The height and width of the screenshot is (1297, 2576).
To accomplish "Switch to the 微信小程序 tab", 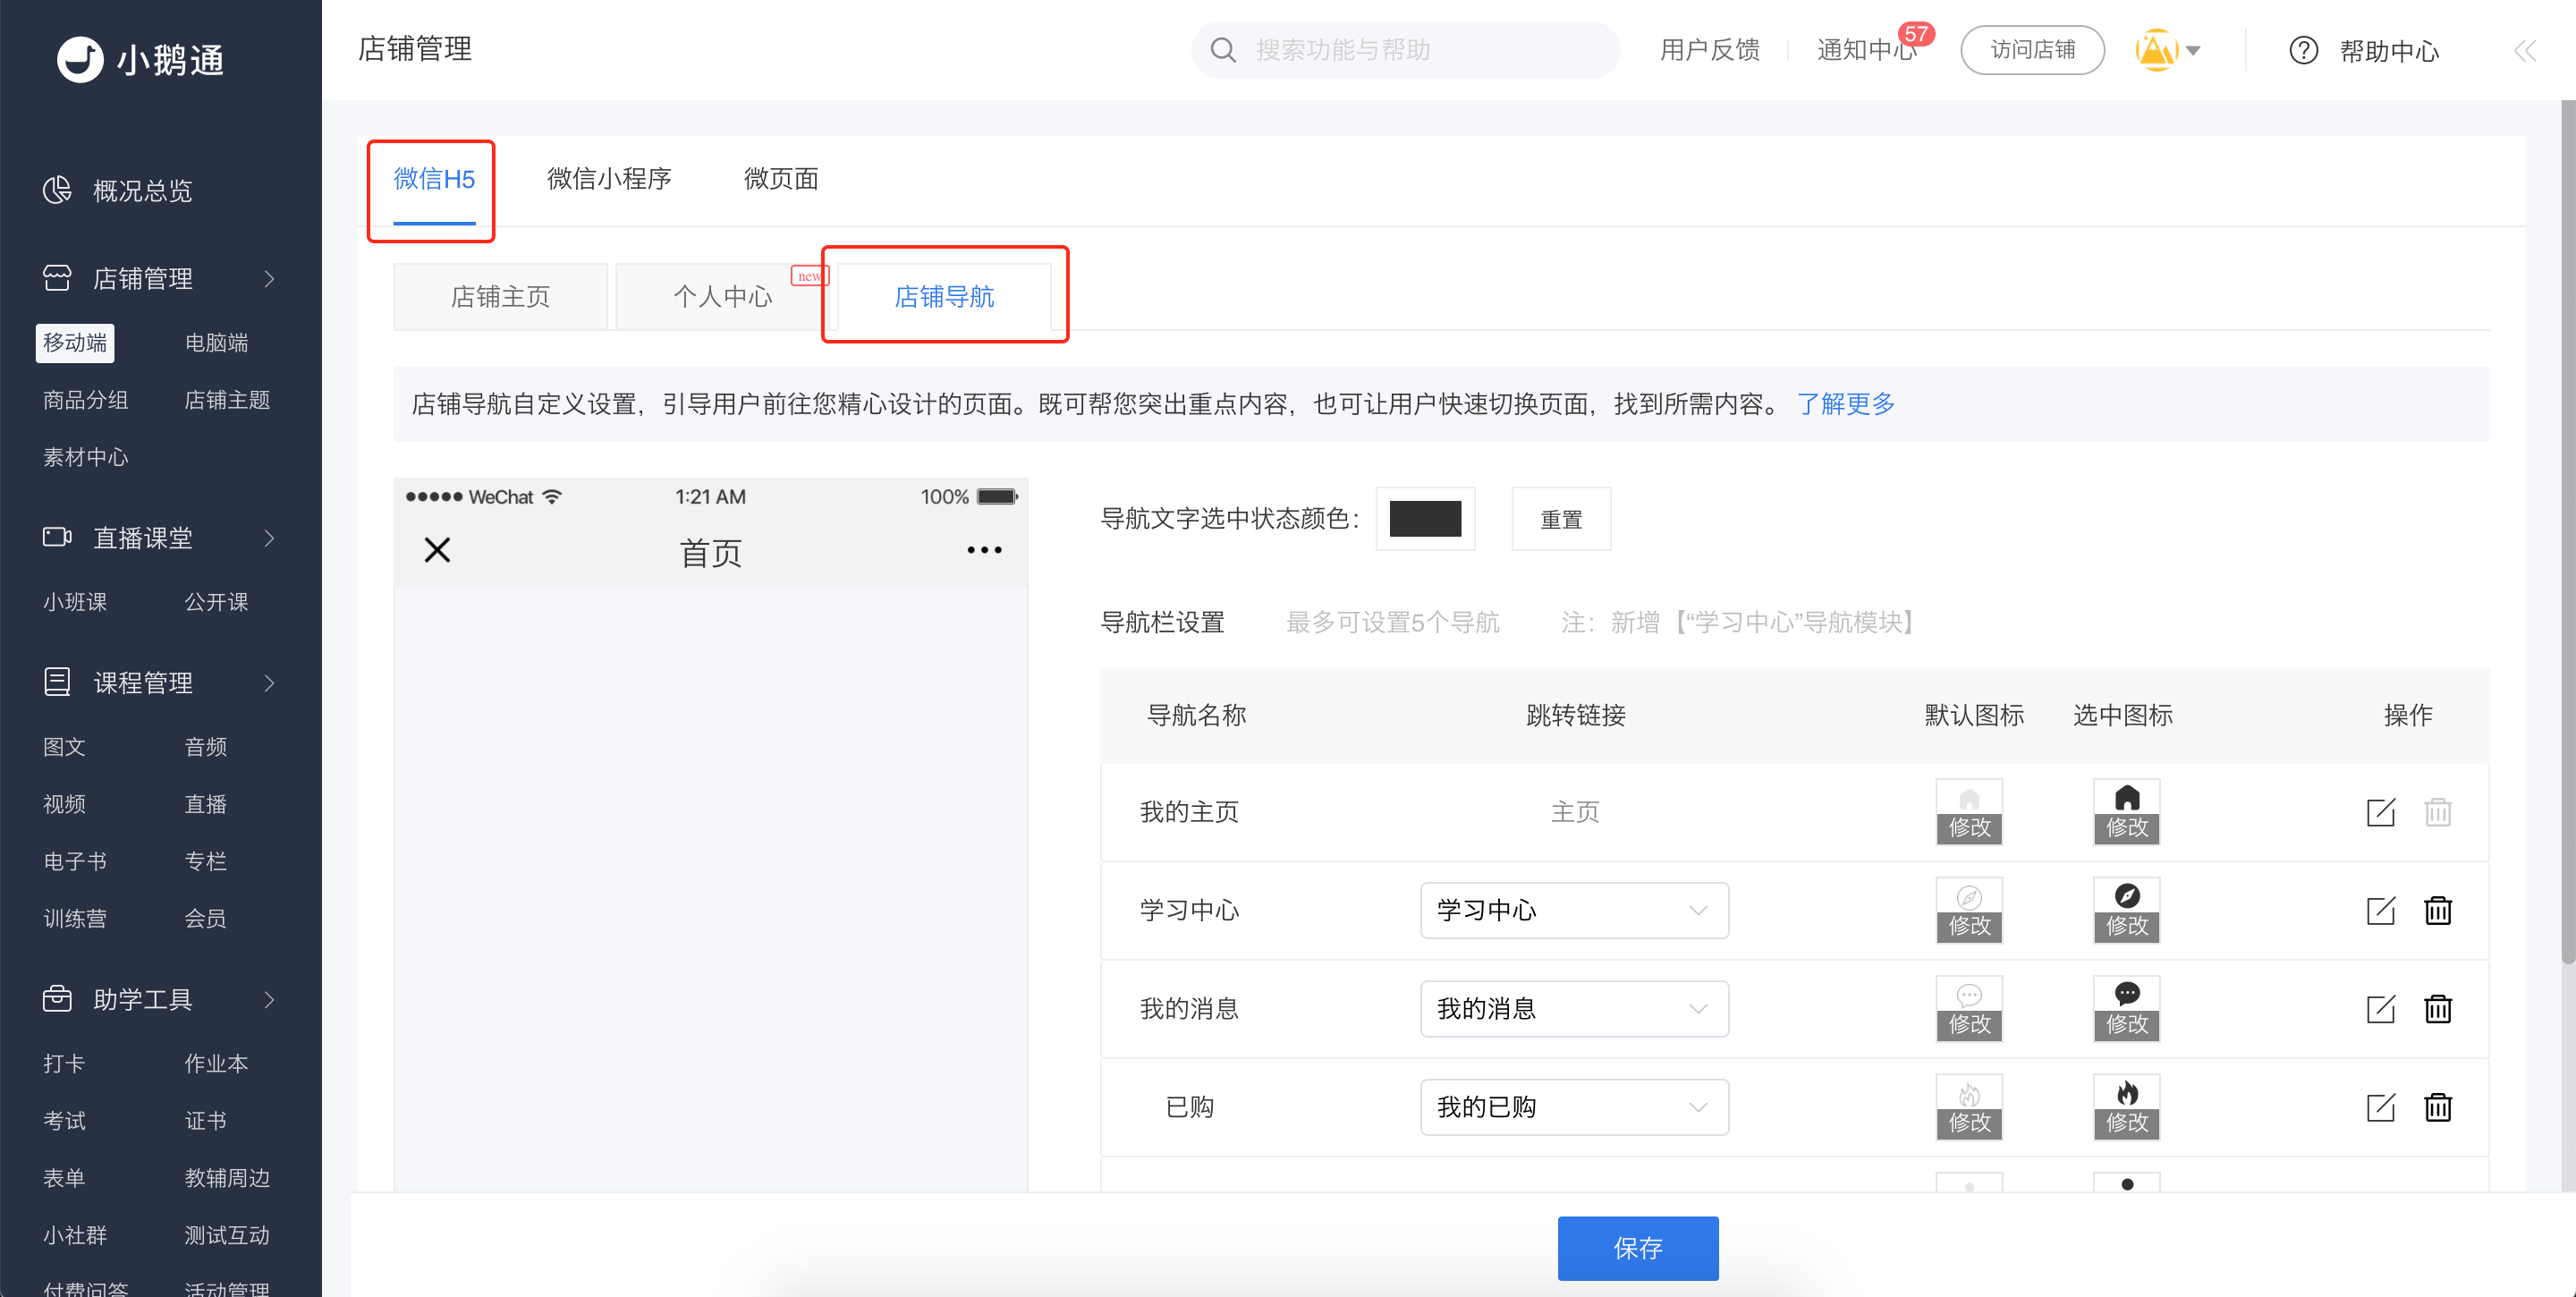I will 609,179.
